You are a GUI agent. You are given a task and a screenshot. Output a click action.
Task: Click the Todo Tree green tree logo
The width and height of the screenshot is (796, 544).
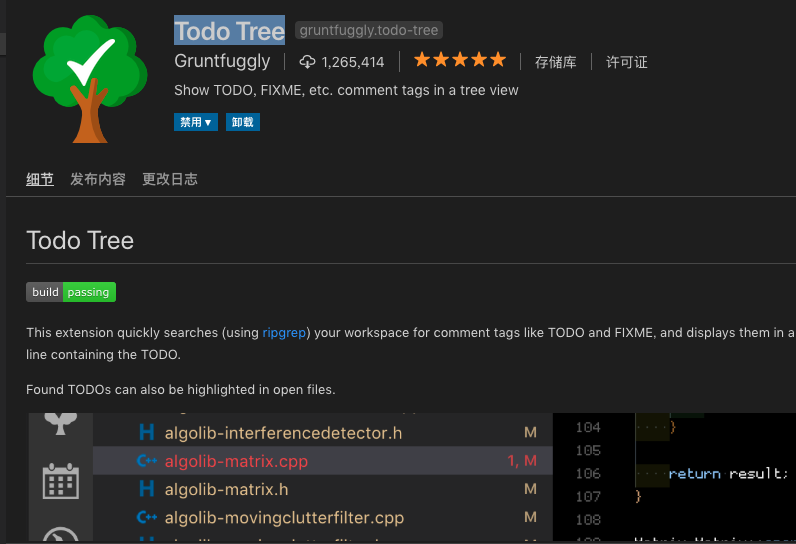pos(90,79)
